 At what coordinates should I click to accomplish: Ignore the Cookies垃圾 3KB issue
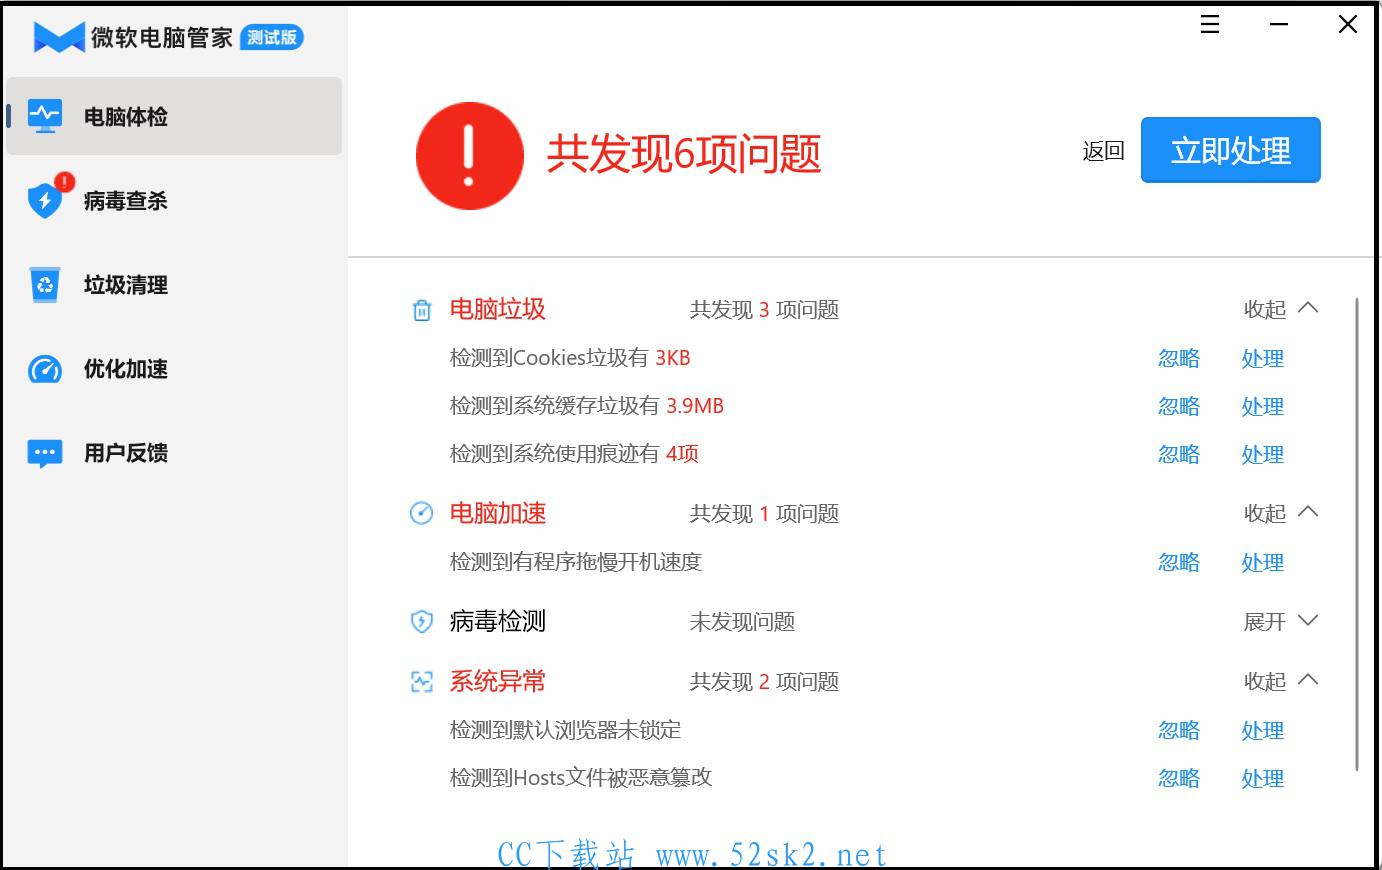[x=1179, y=358]
